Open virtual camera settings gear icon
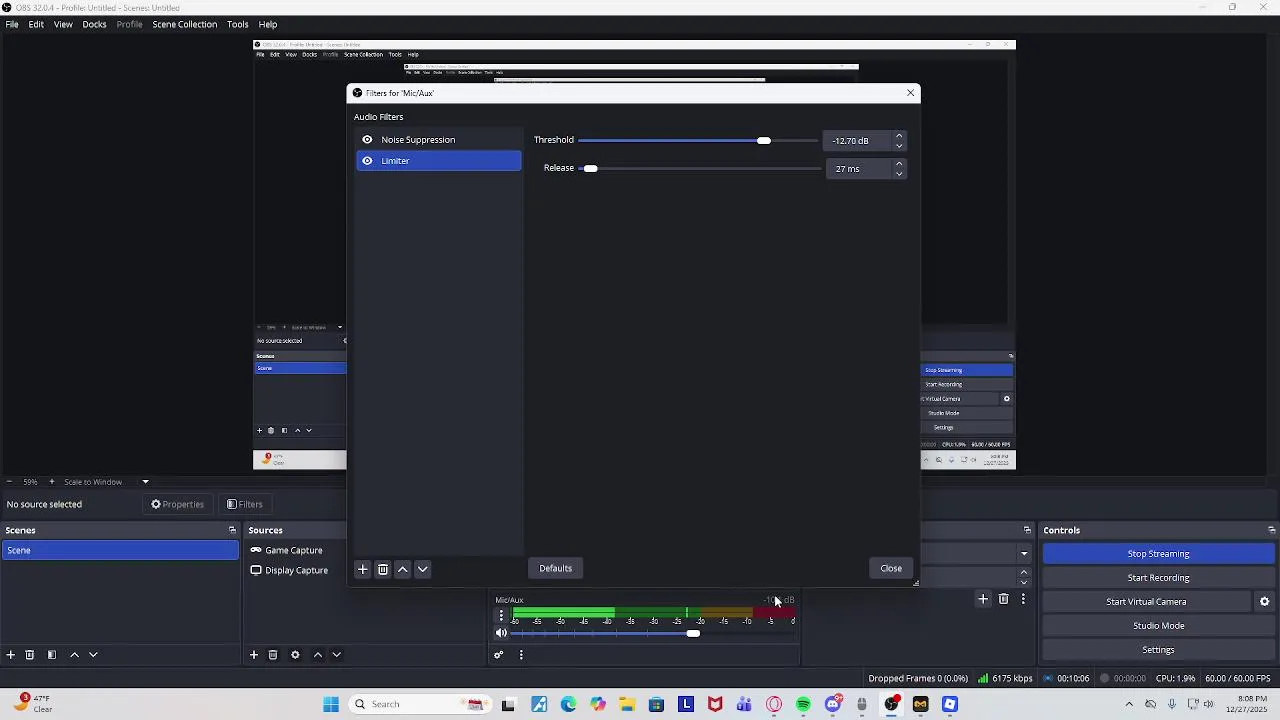Image resolution: width=1280 pixels, height=720 pixels. (1264, 602)
